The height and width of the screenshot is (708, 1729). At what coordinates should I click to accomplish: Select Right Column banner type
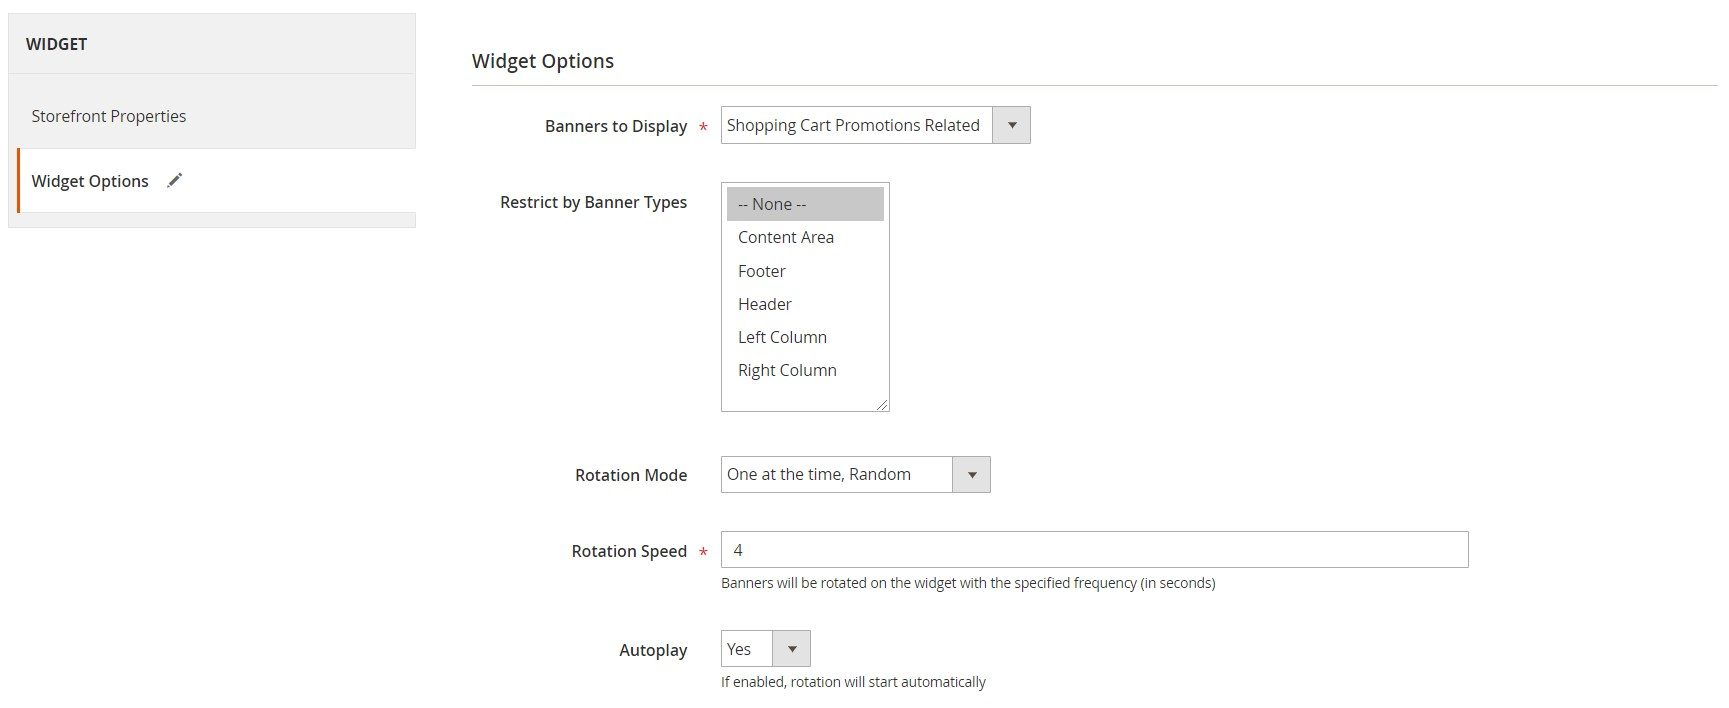pyautogui.click(x=787, y=370)
